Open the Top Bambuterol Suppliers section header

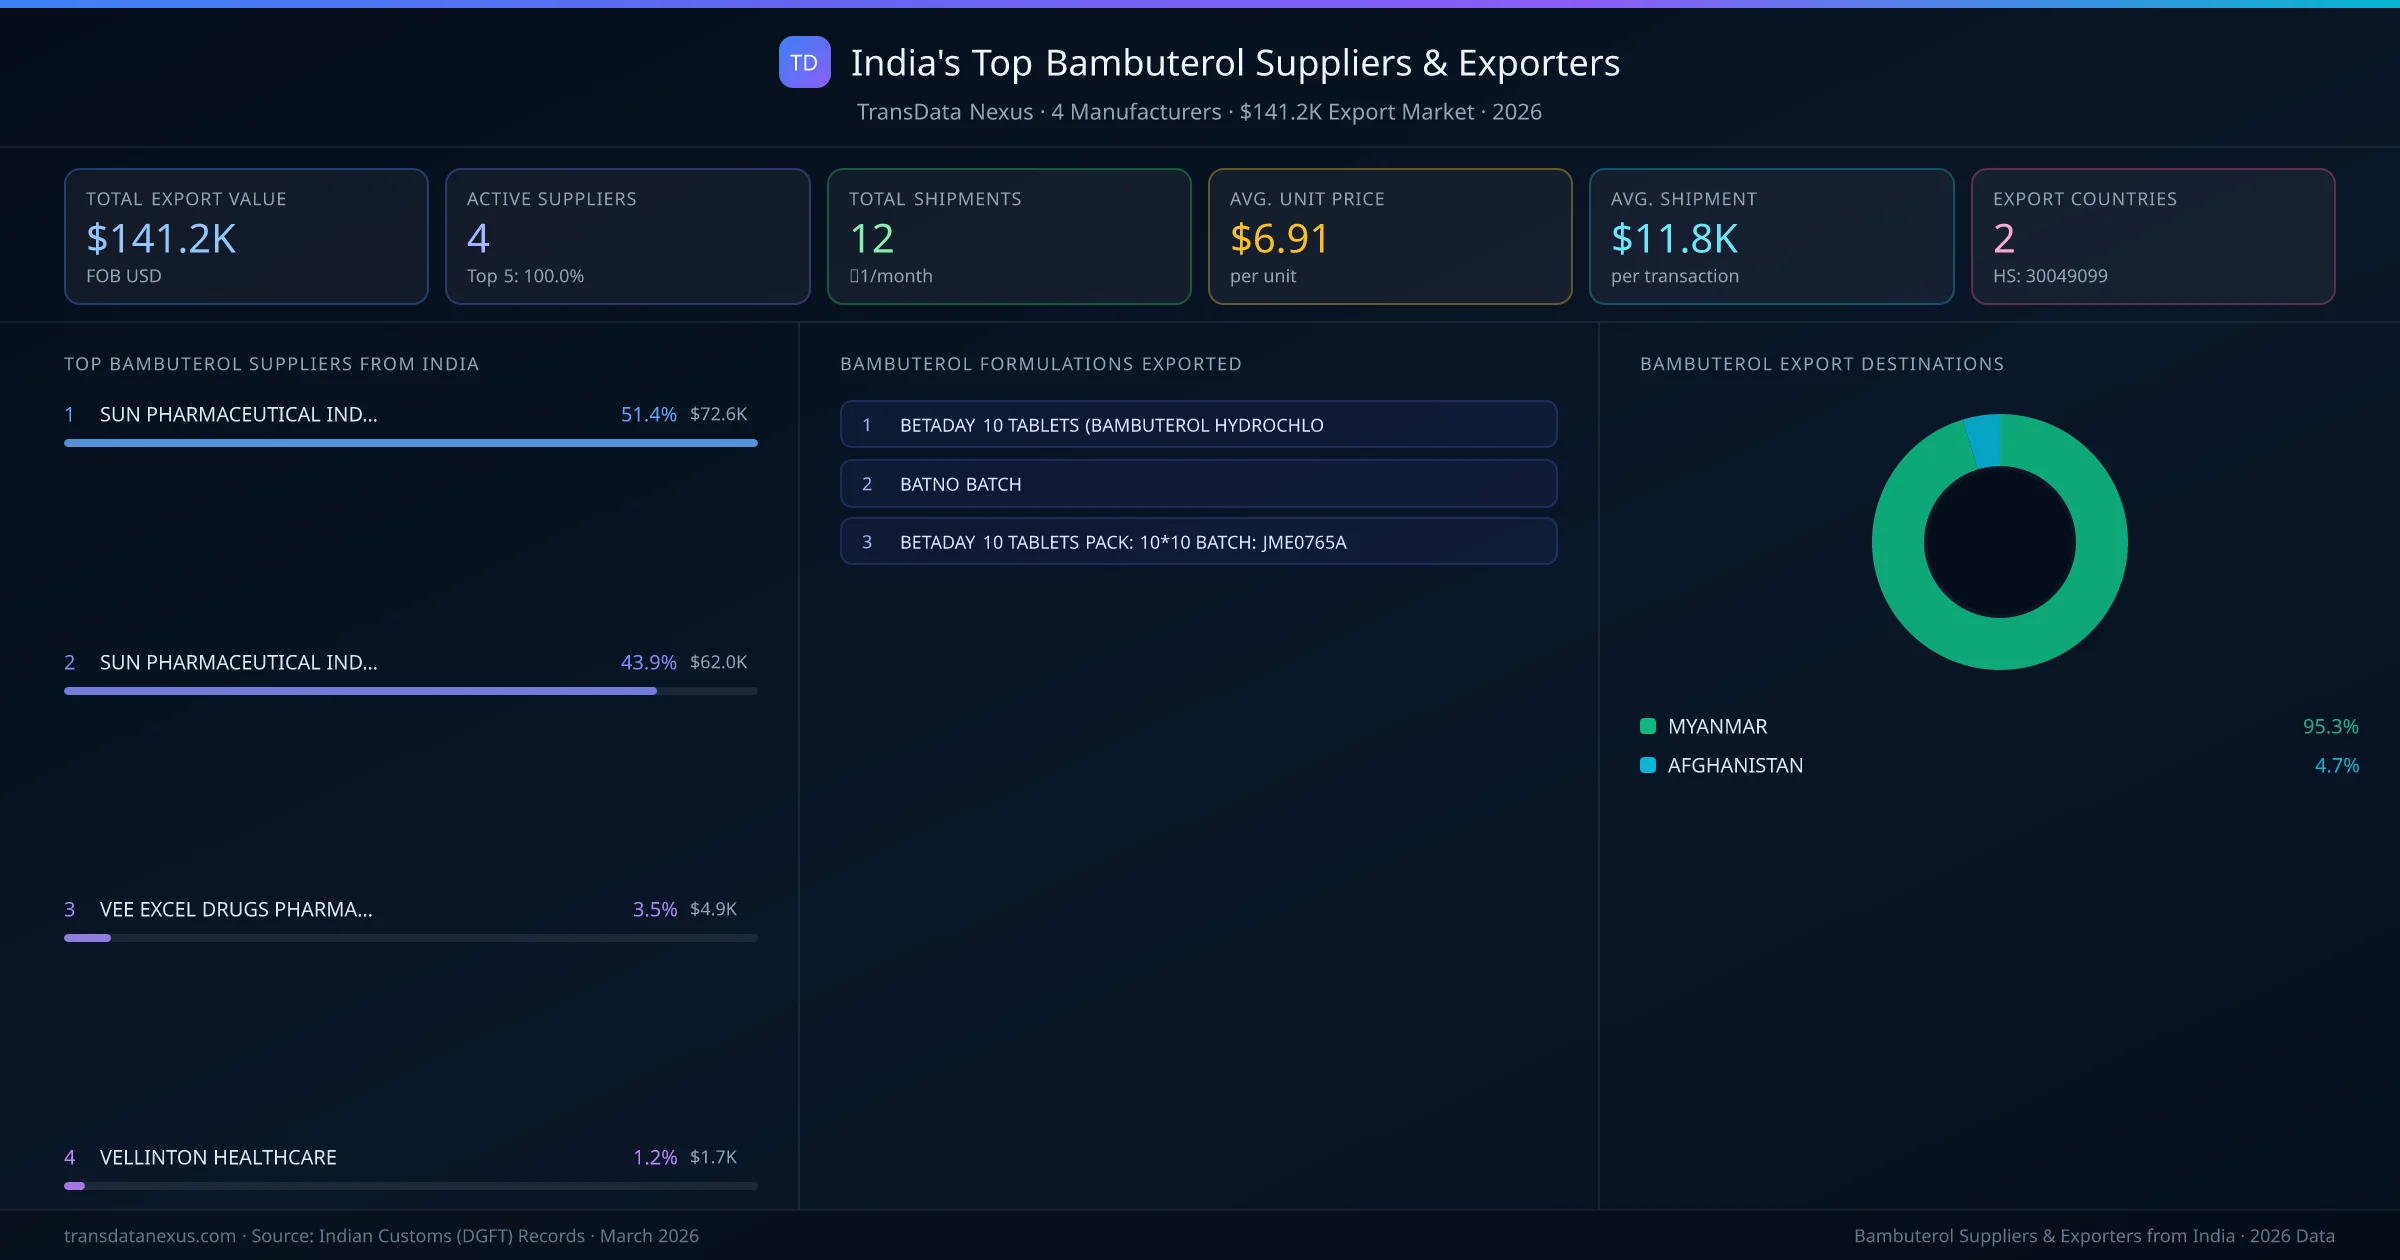(271, 364)
